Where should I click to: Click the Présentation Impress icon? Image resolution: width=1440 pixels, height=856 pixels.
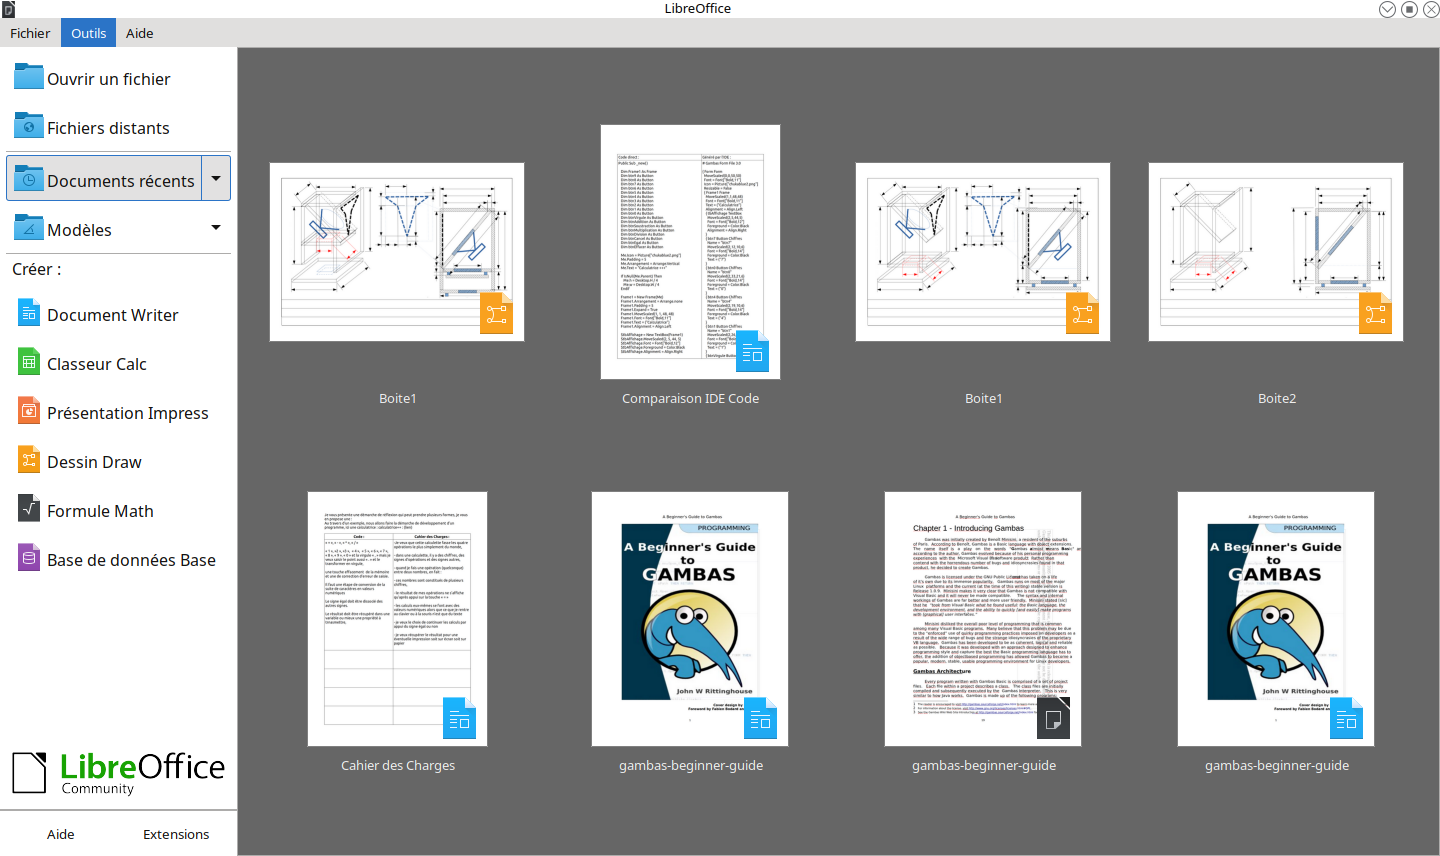point(29,411)
